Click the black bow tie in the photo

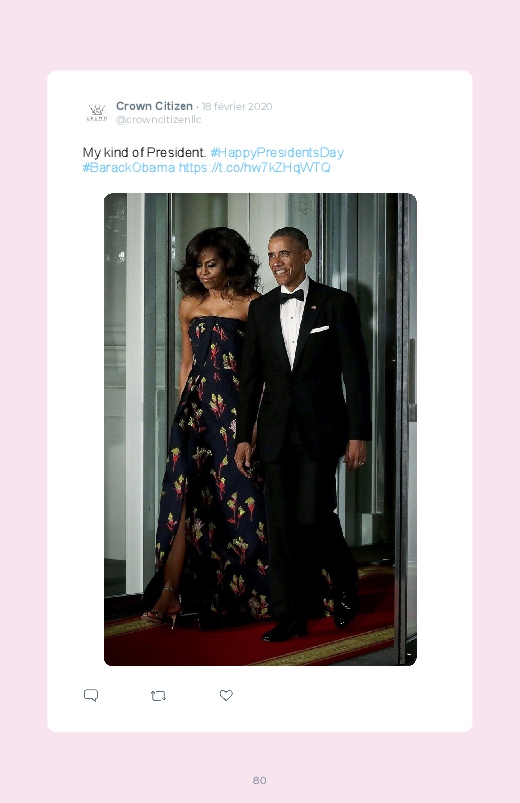coord(292,295)
